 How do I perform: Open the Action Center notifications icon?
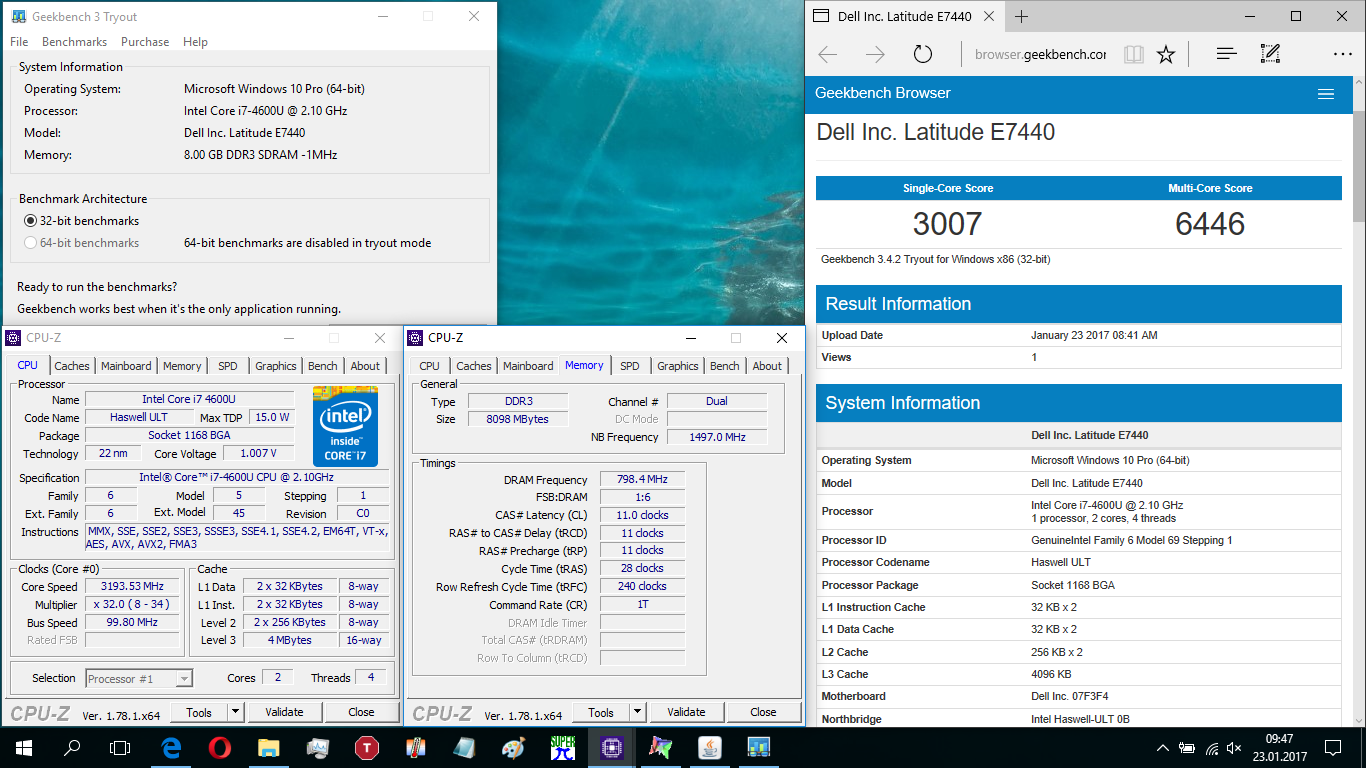point(1332,748)
